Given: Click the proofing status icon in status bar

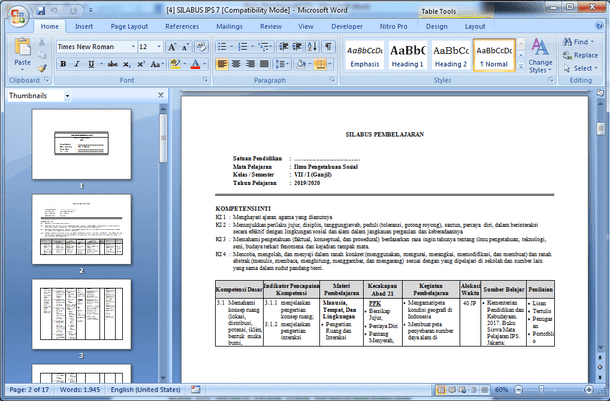Looking at the screenshot, I should coord(195,389).
